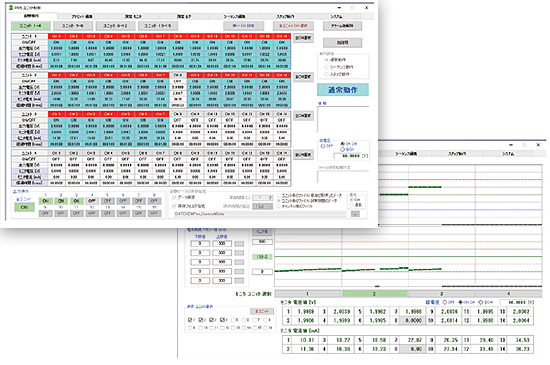Viewport: 550px width, 365px height.
Task: Toggle the 保存フォルダ指定 checkbox
Action: tap(175, 206)
